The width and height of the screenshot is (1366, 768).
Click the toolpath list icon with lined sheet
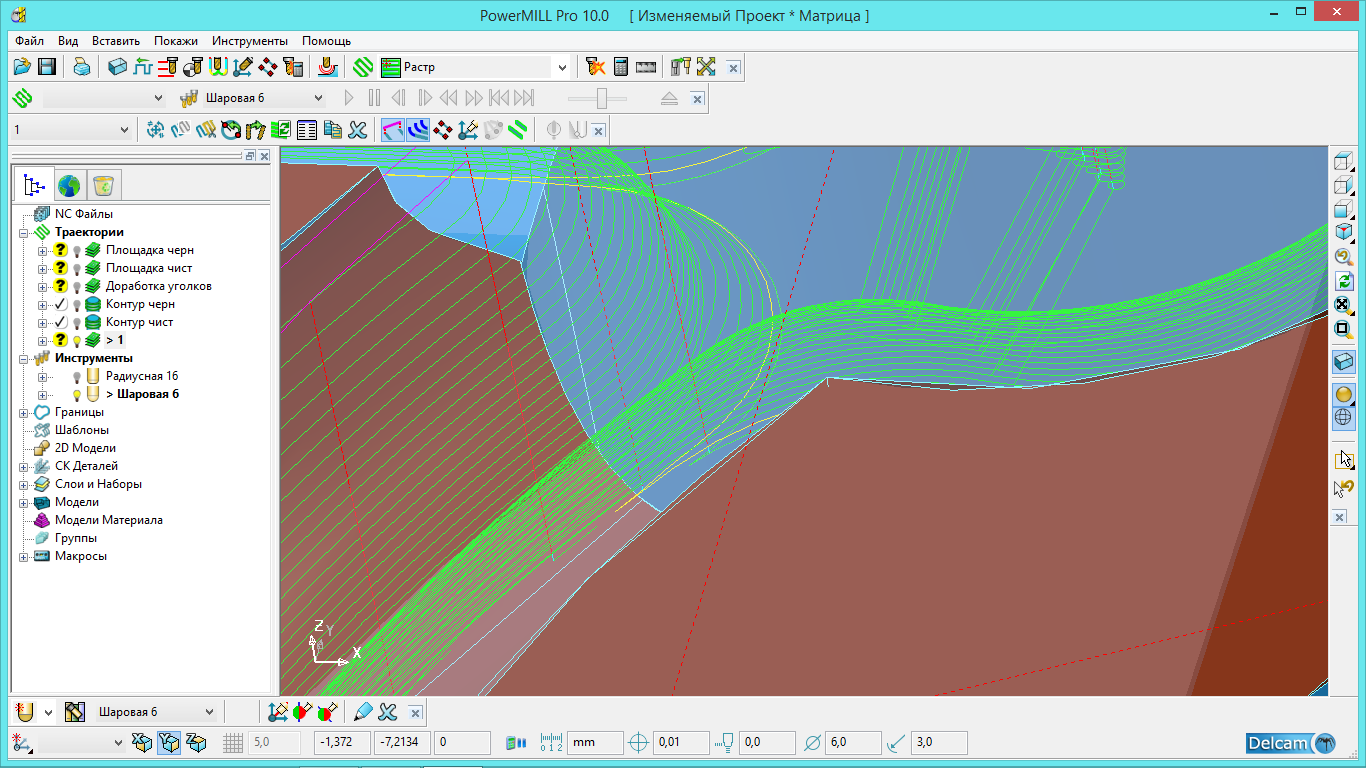coord(307,129)
